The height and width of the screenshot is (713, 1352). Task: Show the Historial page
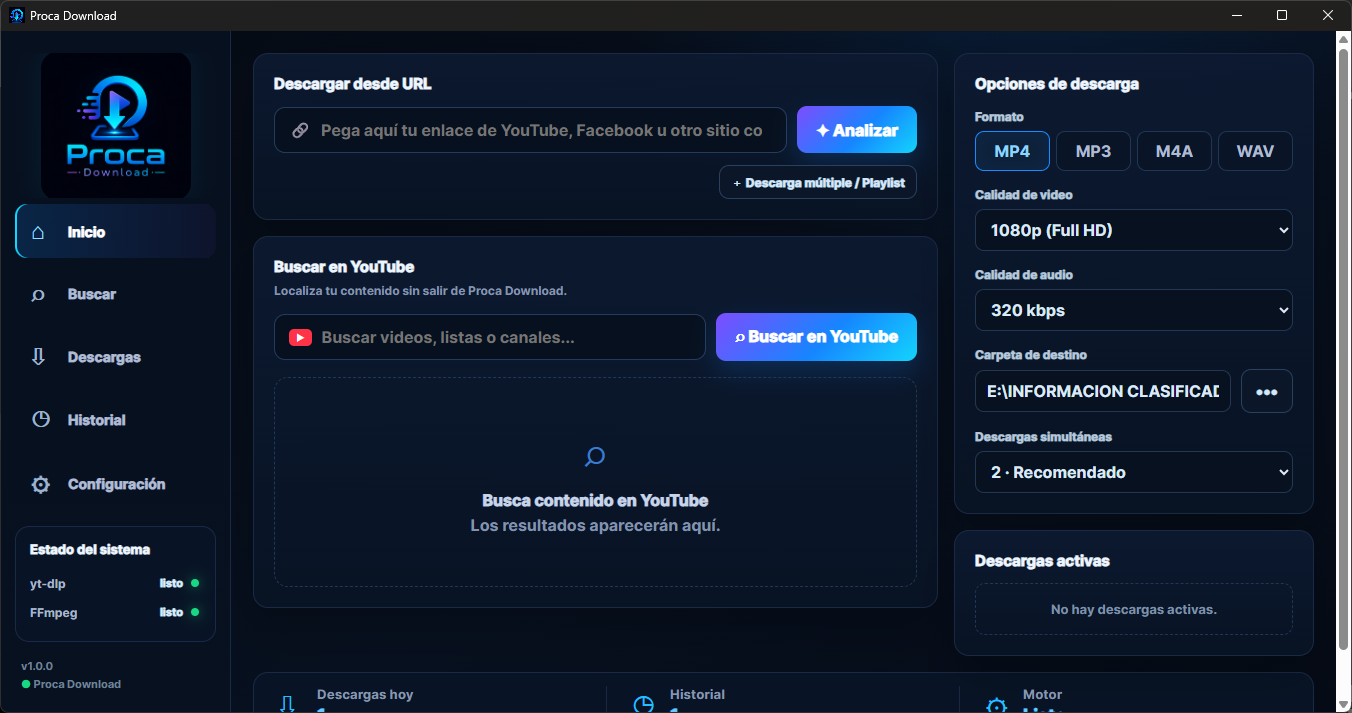(116, 420)
